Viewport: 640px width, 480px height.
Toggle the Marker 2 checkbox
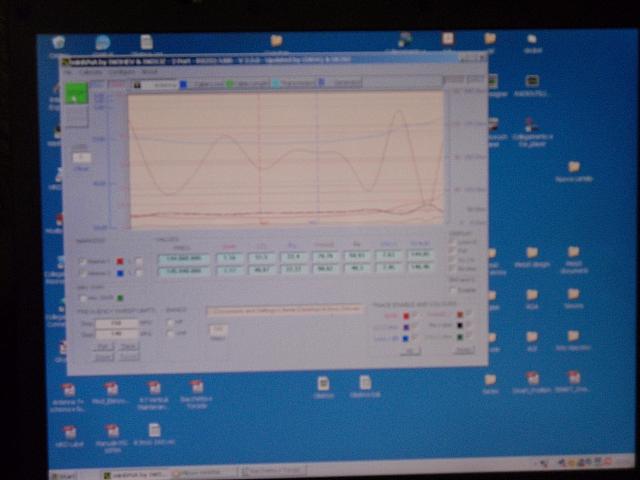[x=82, y=273]
